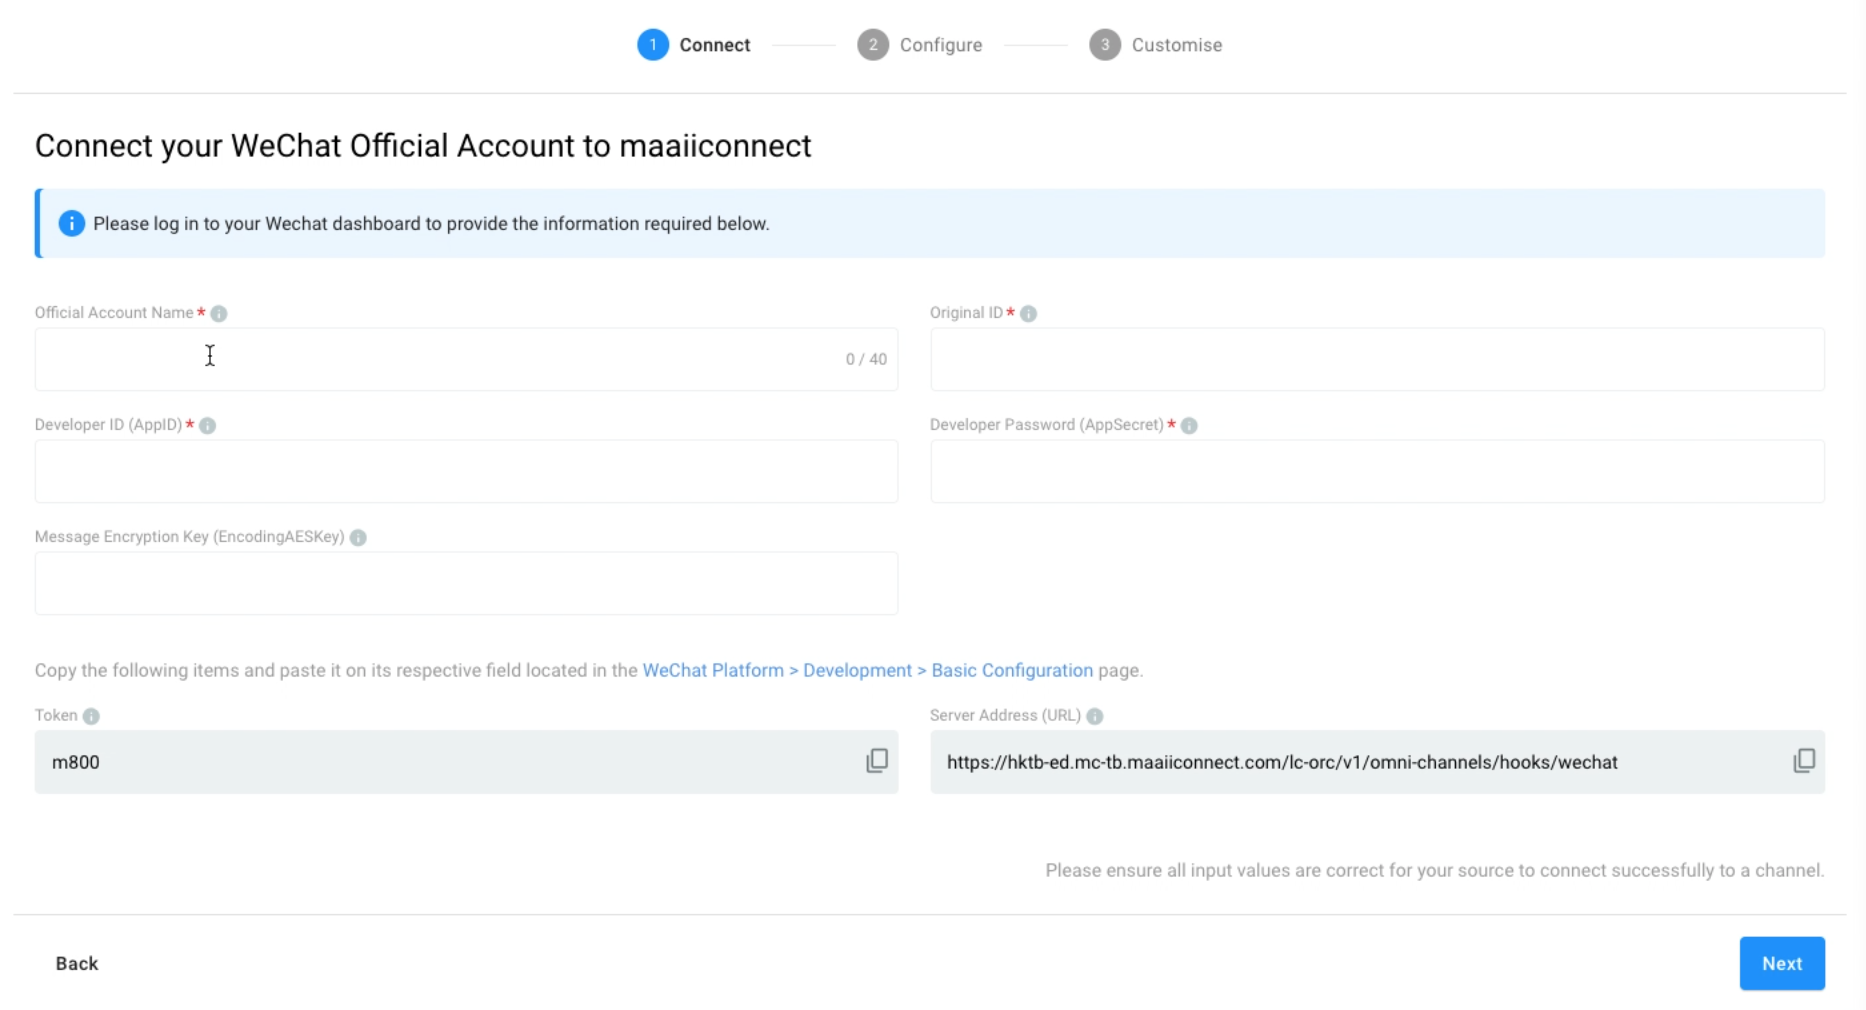Click info icon beside Server Address (URL)
The image size is (1866, 1010).
pyautogui.click(x=1095, y=717)
